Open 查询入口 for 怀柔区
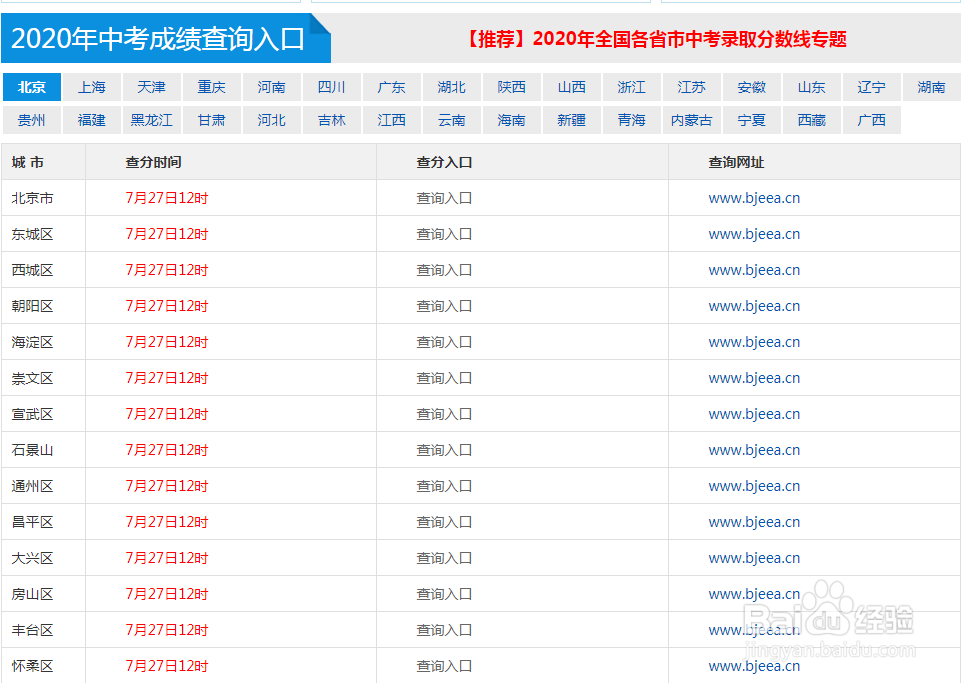Viewport: 969px width, 683px height. [444, 665]
